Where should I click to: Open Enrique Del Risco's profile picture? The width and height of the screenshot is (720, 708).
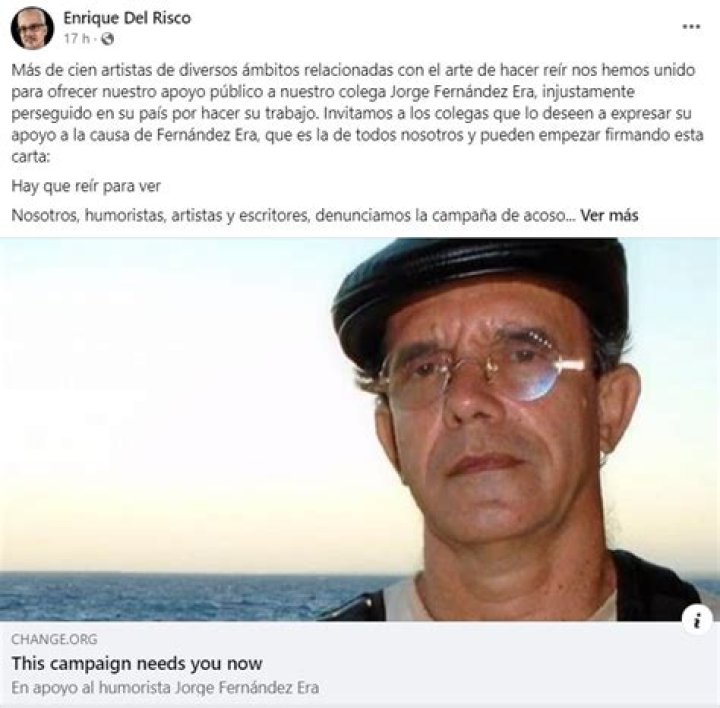point(32,28)
